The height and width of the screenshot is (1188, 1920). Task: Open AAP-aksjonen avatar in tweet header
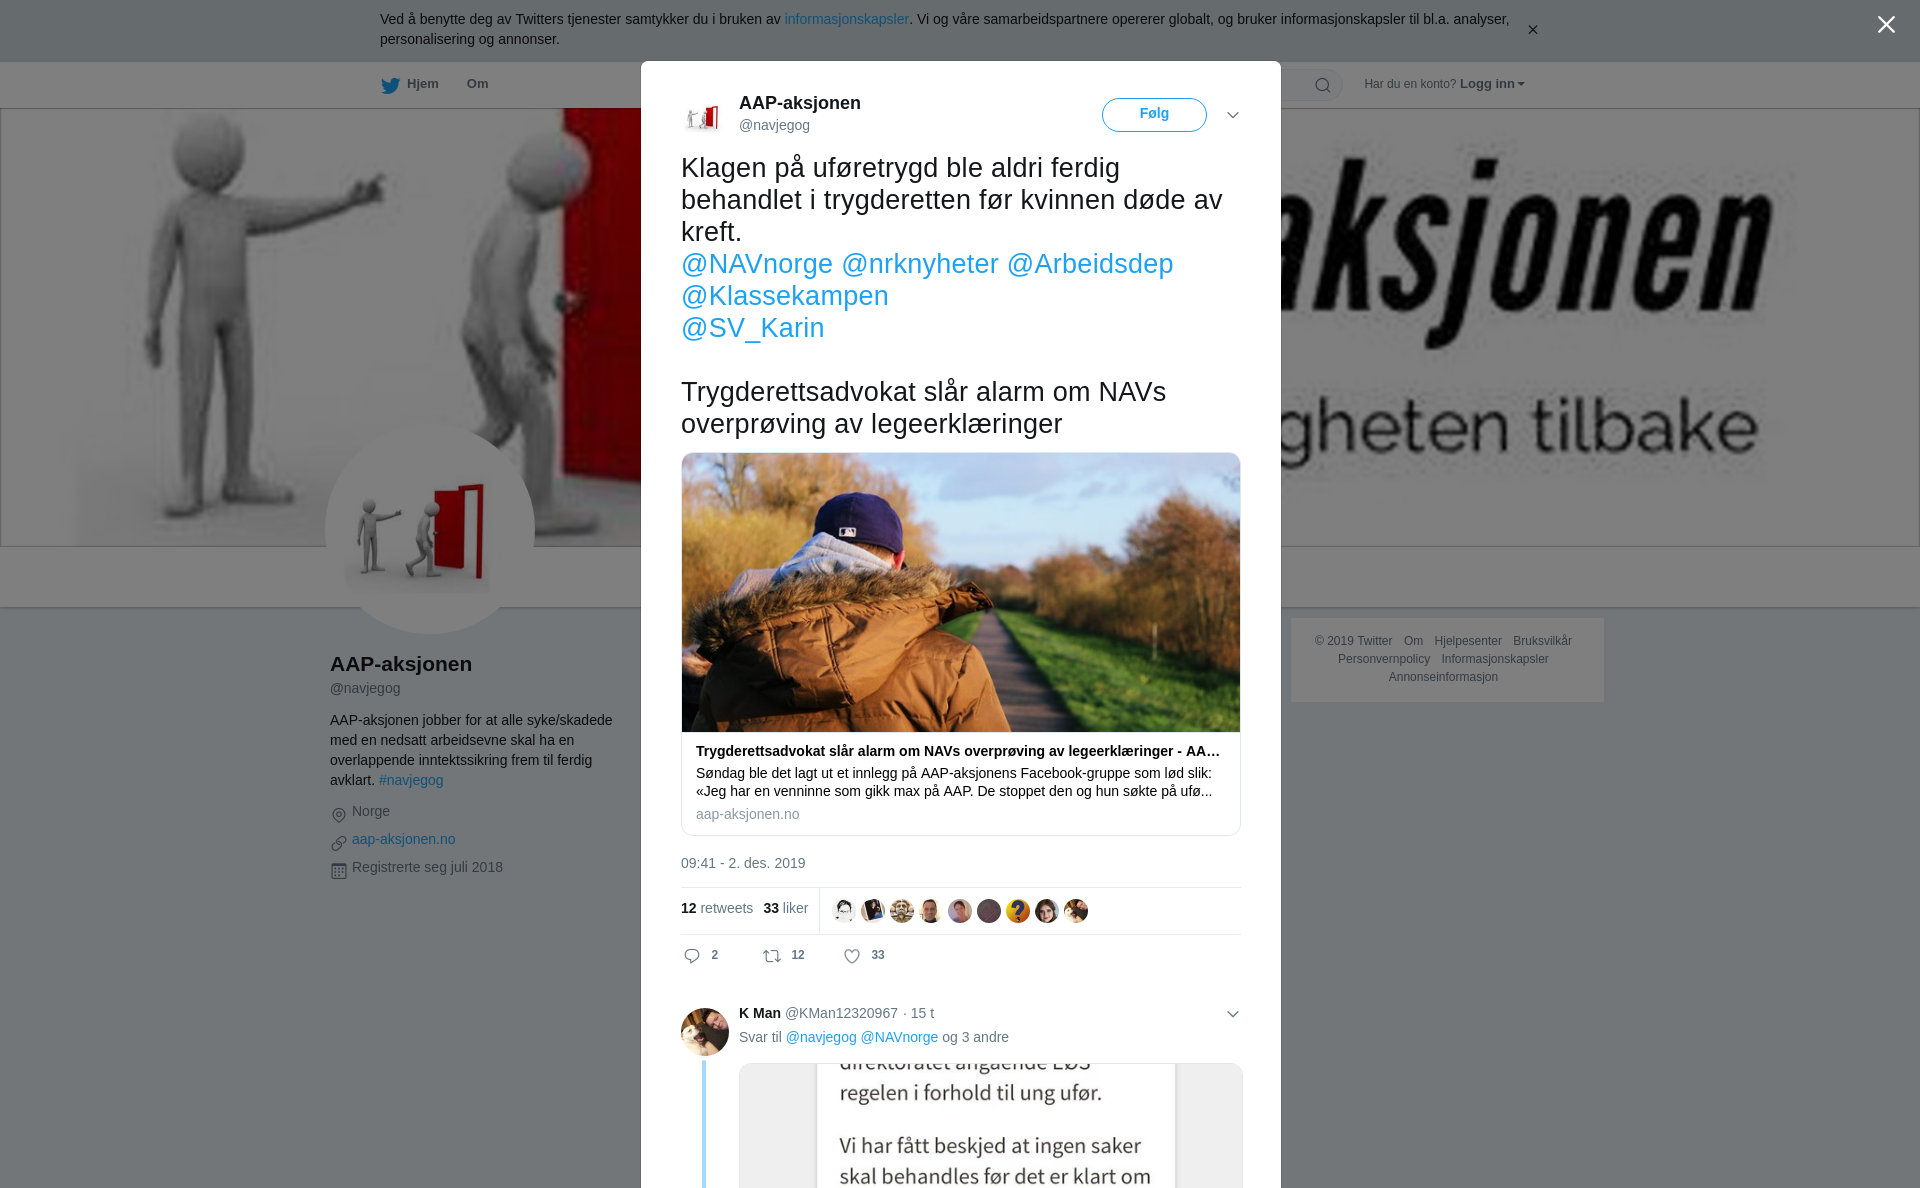pos(703,116)
